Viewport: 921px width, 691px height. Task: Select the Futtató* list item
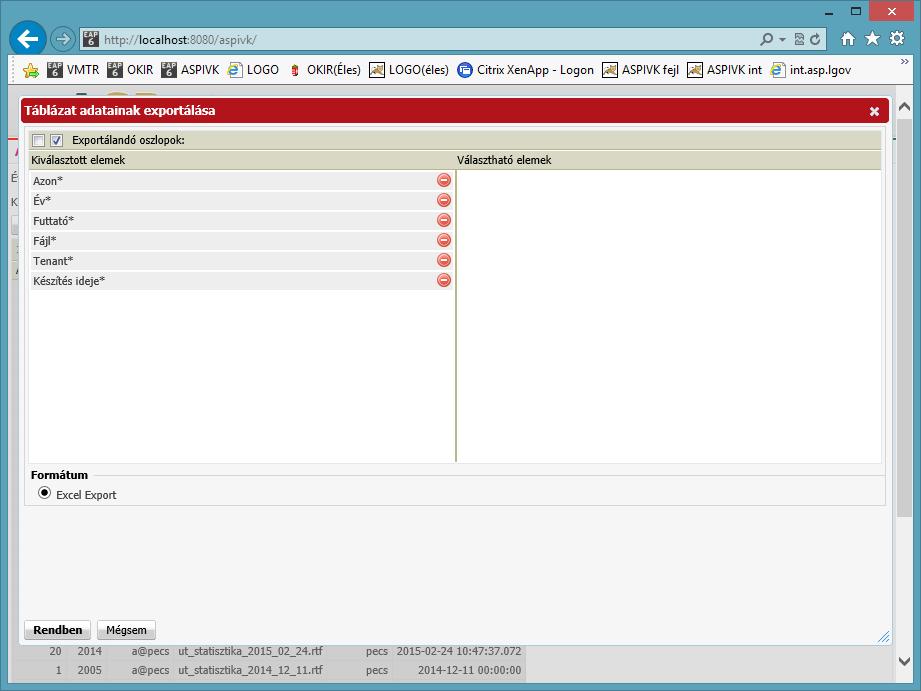coord(242,220)
